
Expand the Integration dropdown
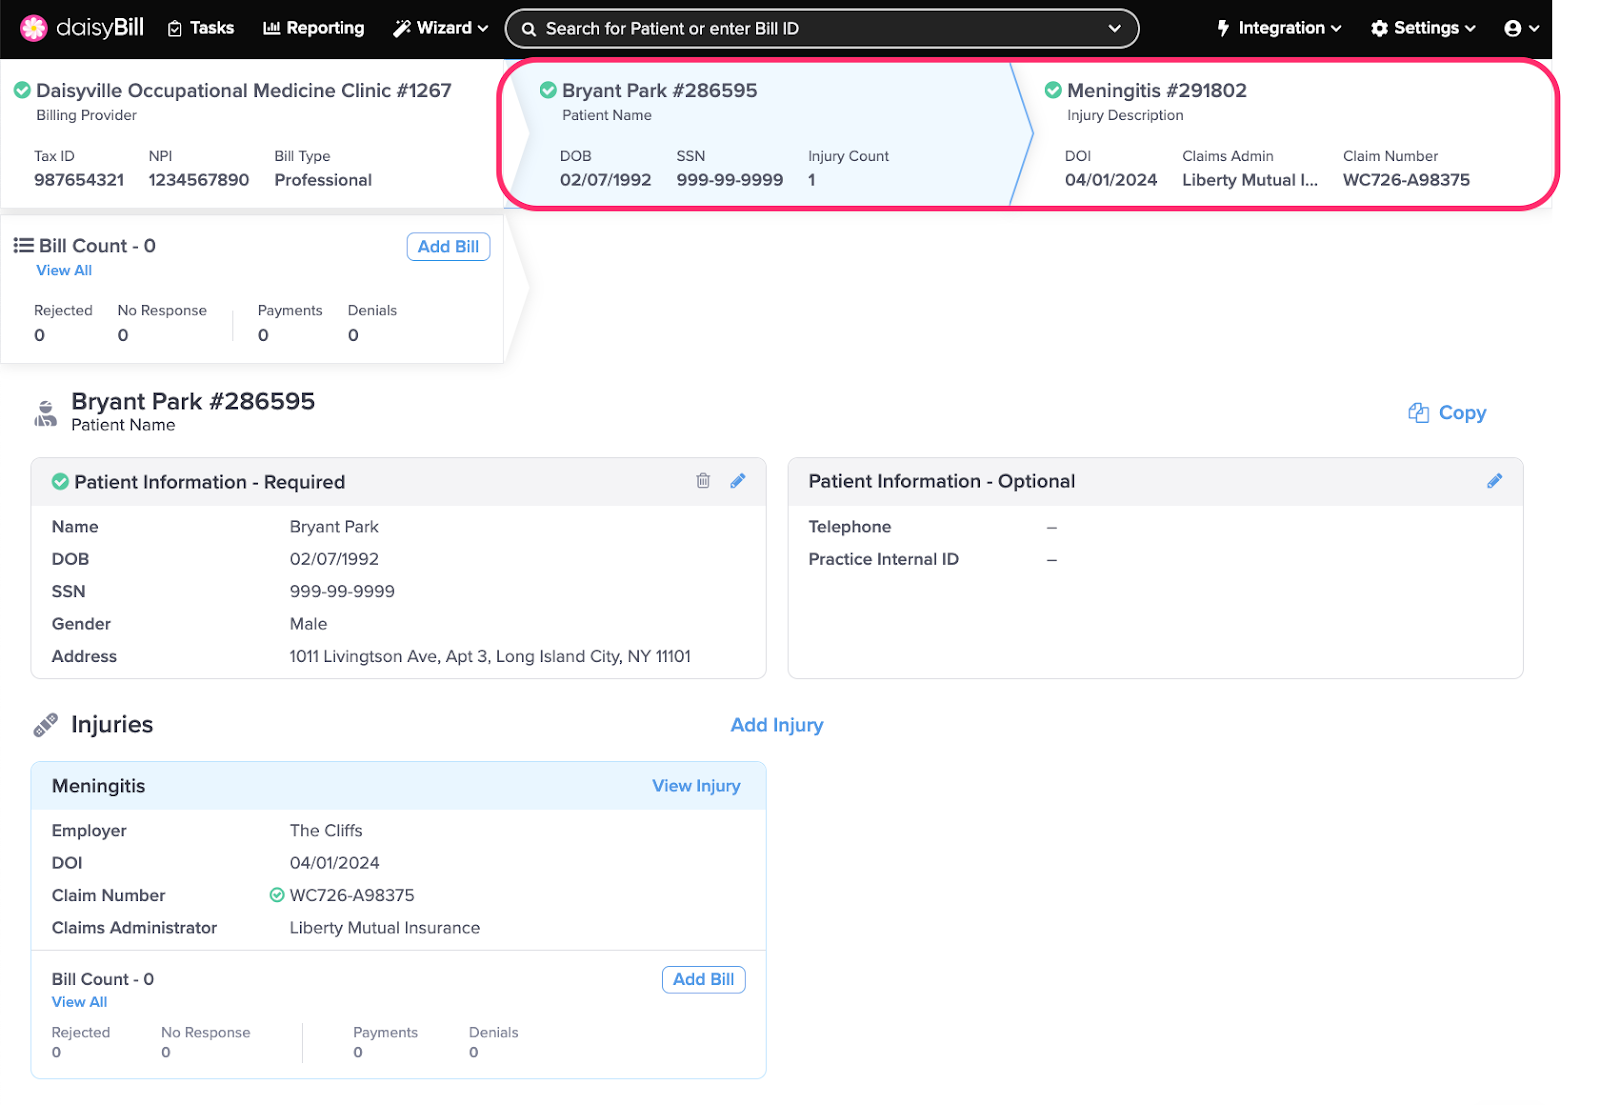tap(1279, 28)
